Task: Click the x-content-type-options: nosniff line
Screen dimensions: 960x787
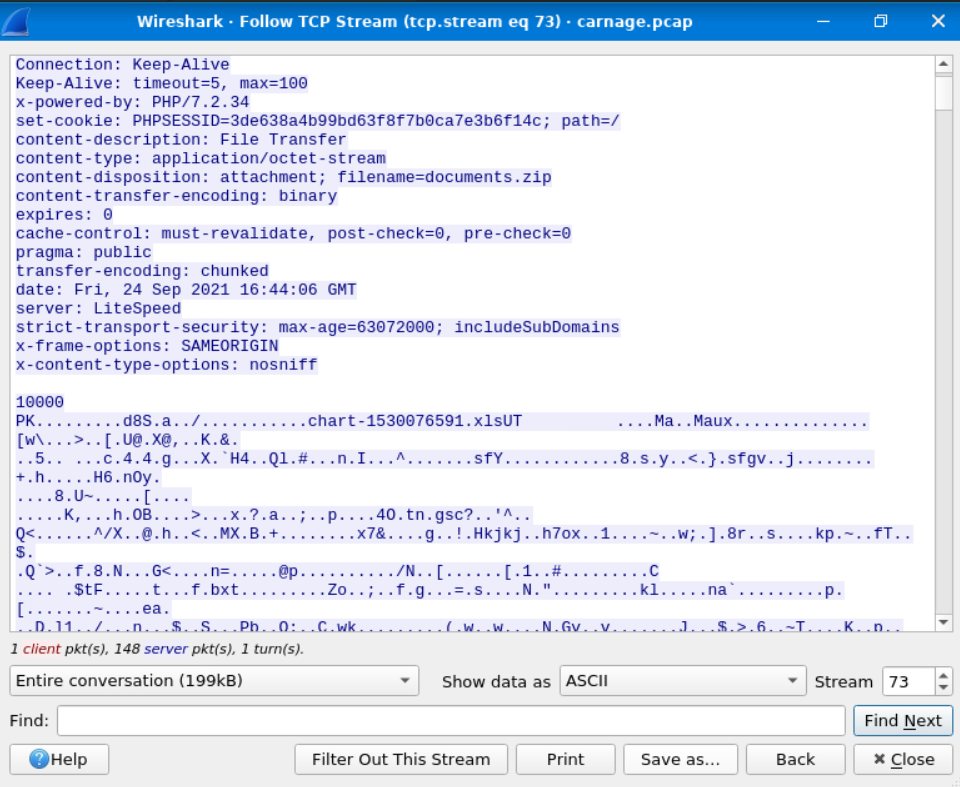Action: [x=167, y=365]
